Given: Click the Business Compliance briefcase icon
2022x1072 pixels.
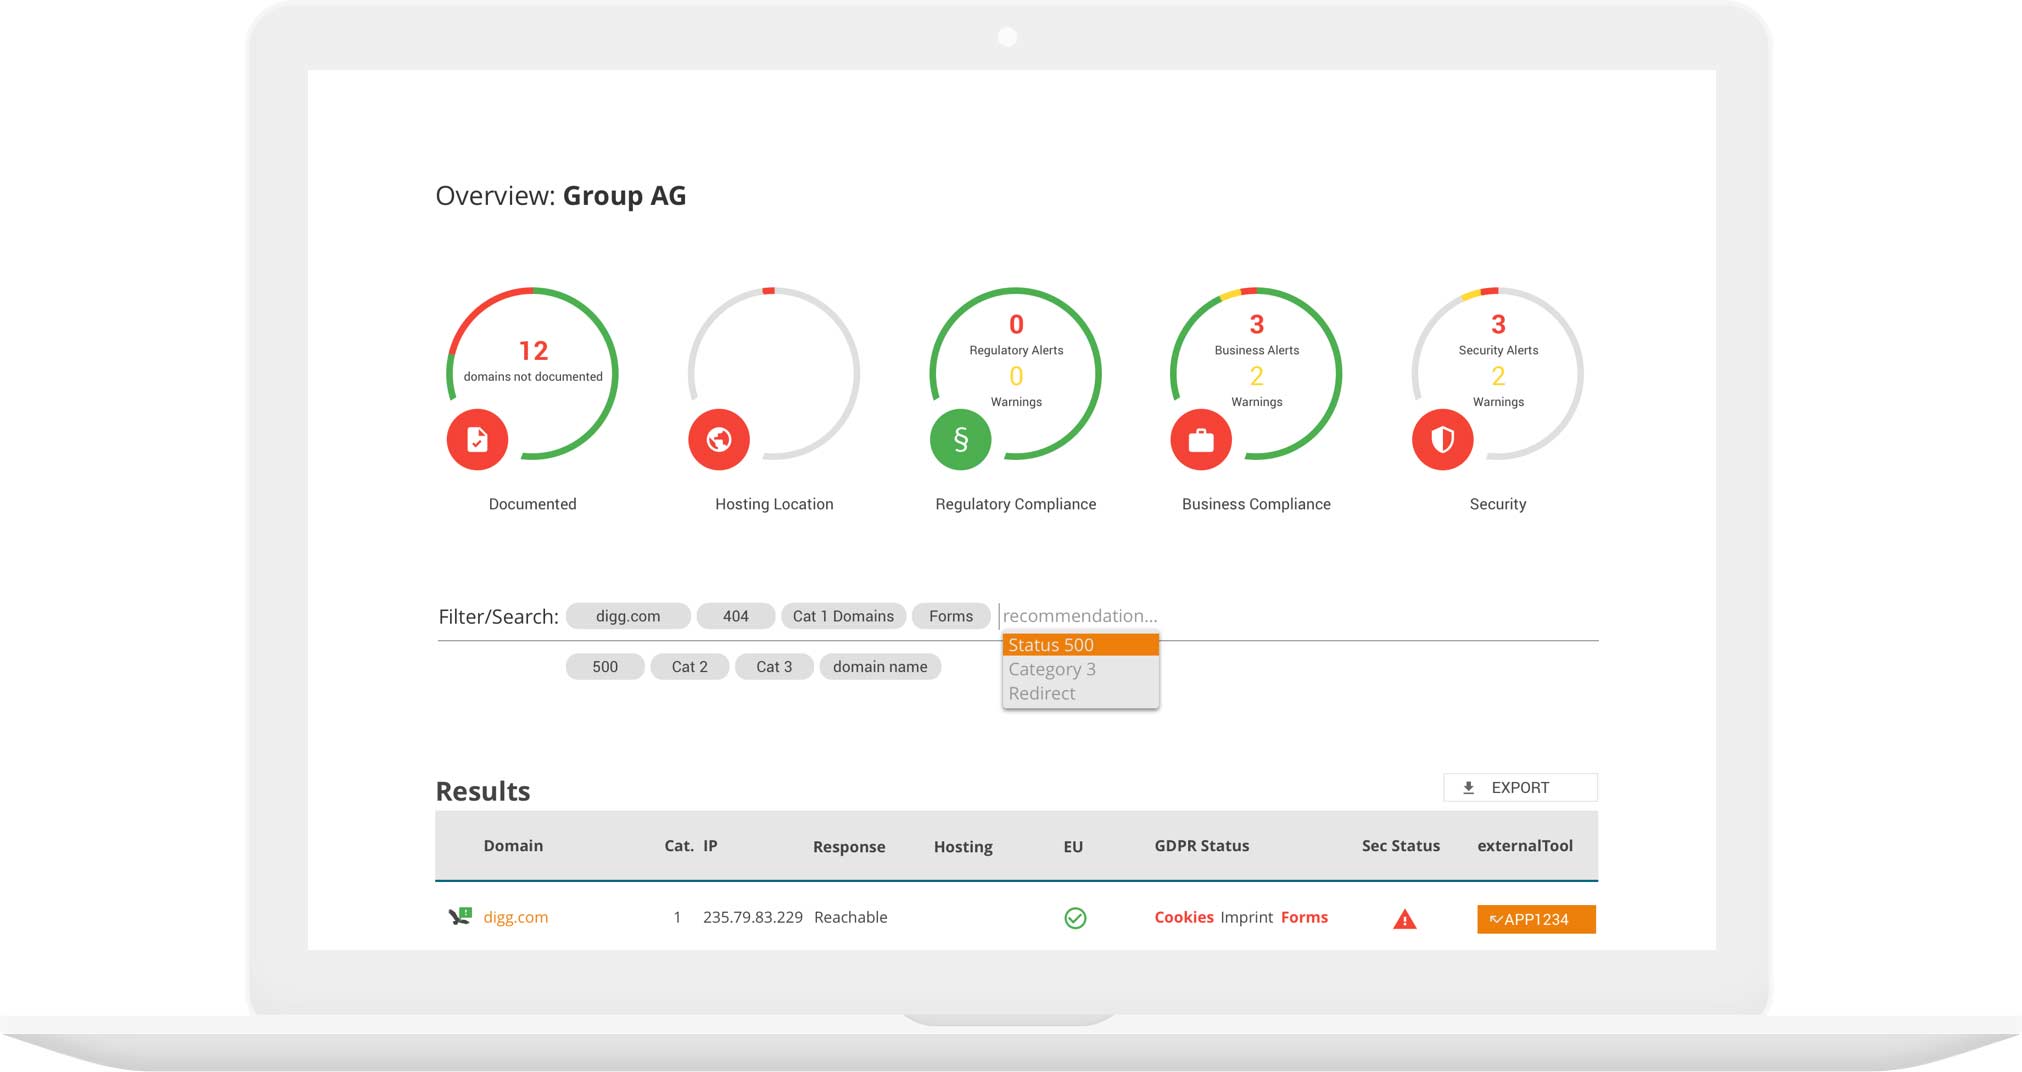Looking at the screenshot, I should [1201, 440].
